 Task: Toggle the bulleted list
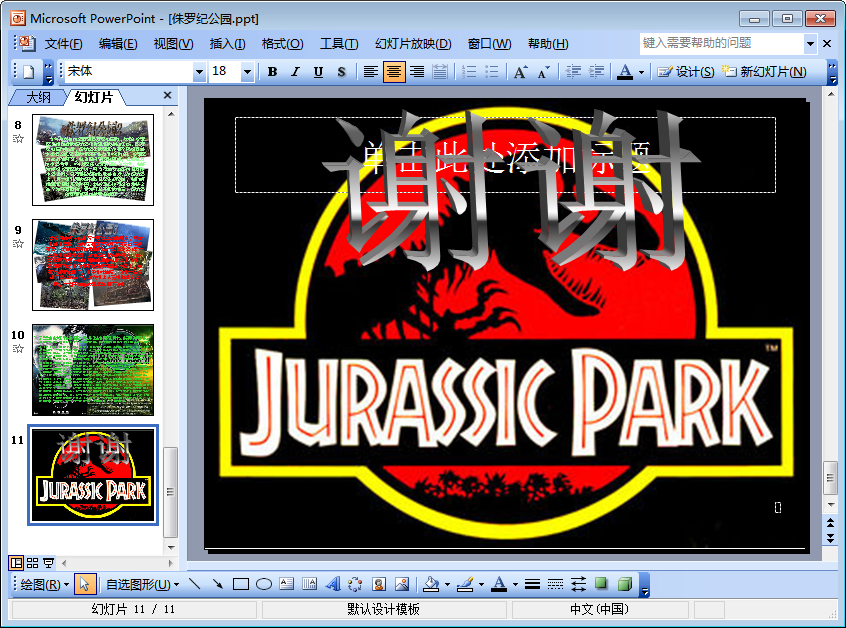coord(492,71)
